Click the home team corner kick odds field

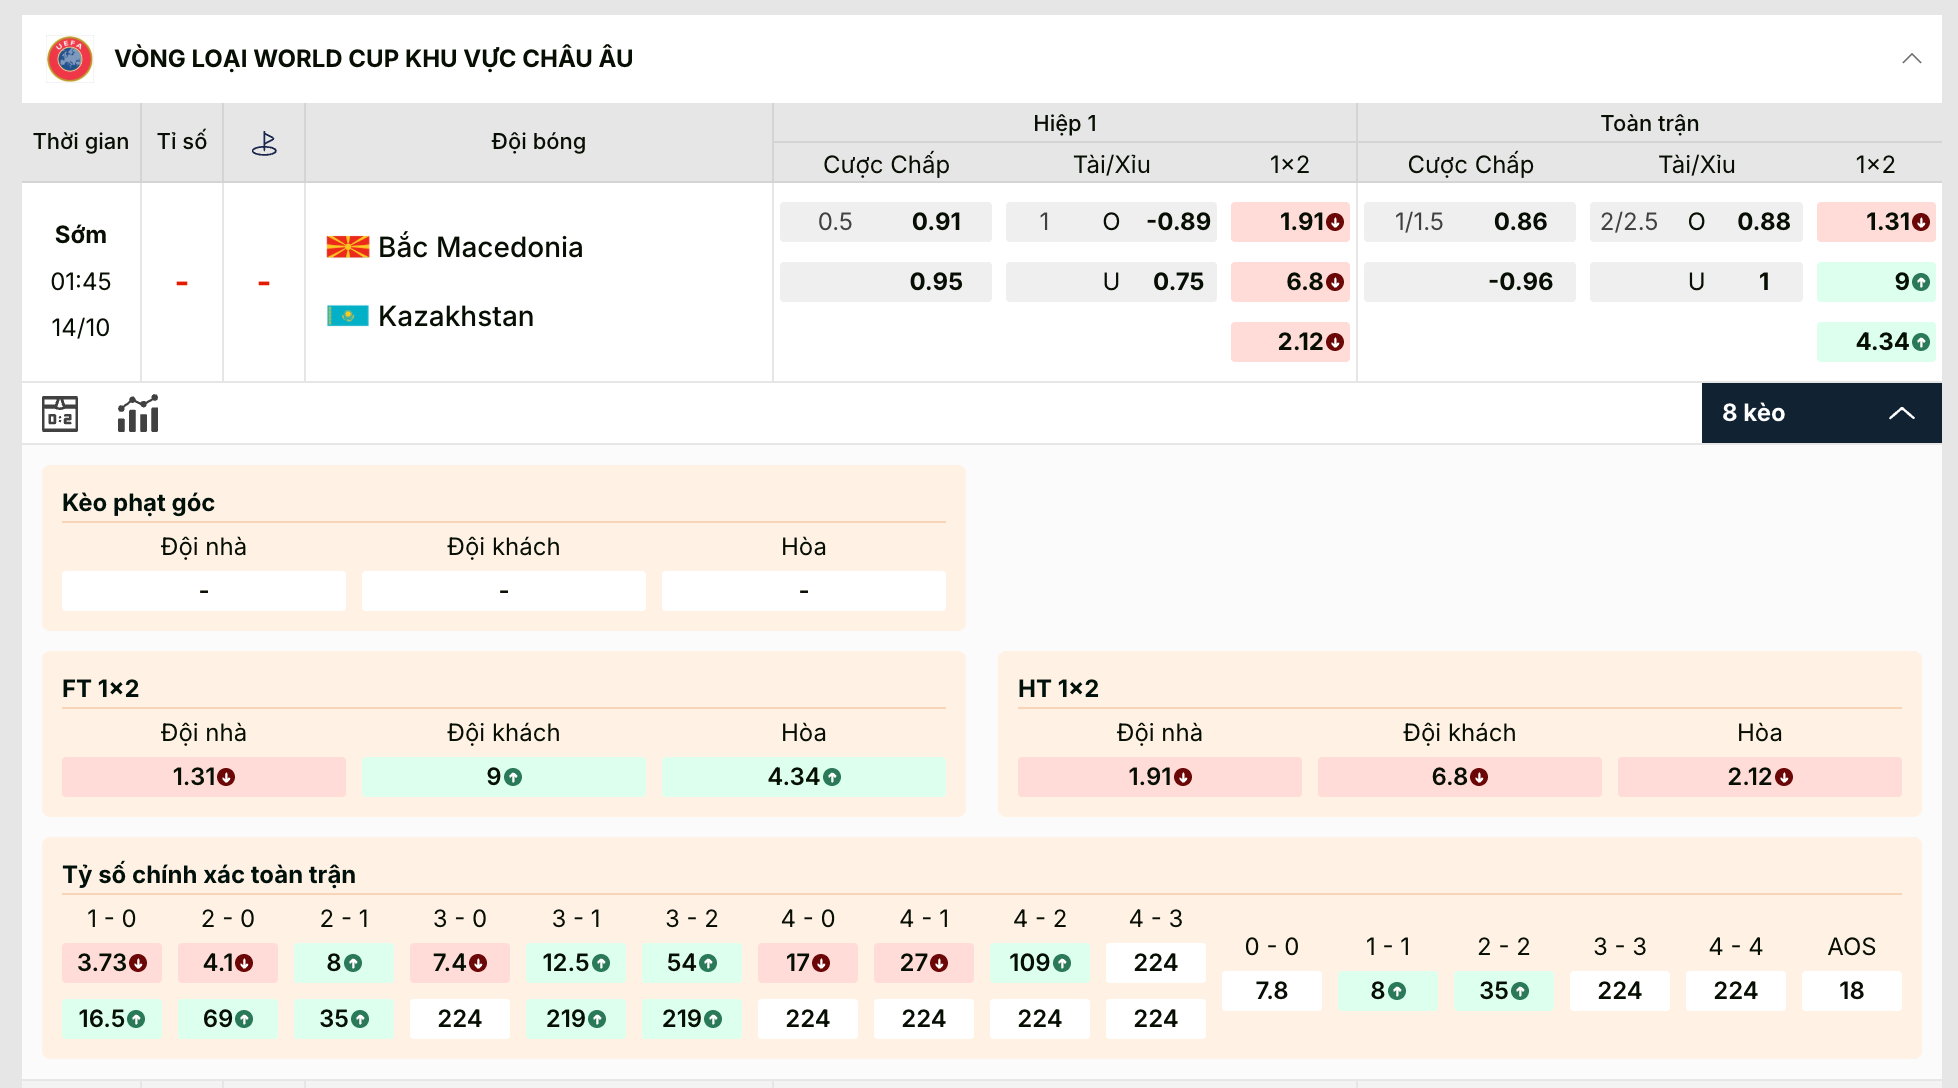(203, 591)
